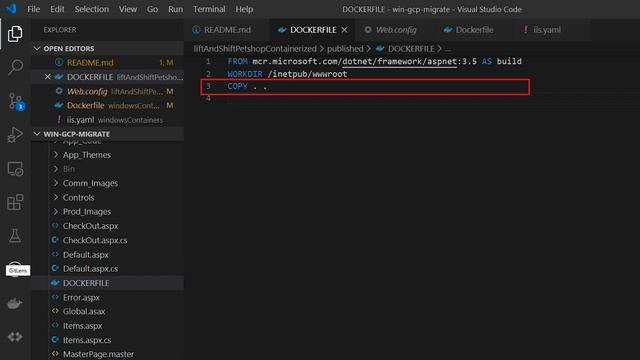The width and height of the screenshot is (640, 360).
Task: Open Items.aspx file
Action: (x=107, y=326)
